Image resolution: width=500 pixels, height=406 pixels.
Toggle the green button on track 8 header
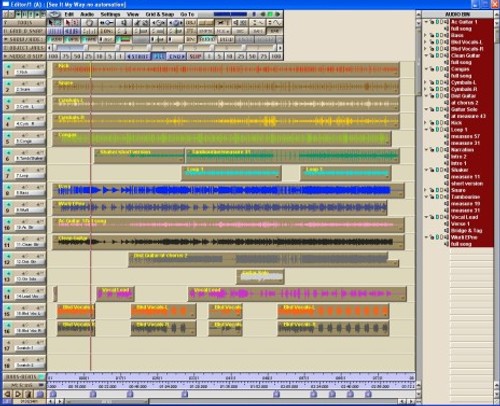(x=8, y=187)
